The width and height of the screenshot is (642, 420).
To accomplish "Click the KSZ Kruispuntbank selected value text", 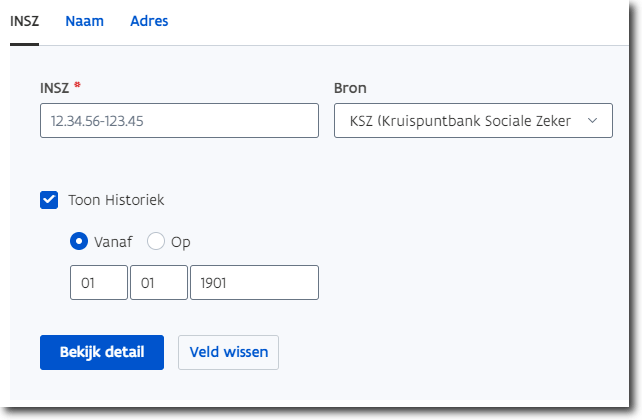I will coord(460,121).
